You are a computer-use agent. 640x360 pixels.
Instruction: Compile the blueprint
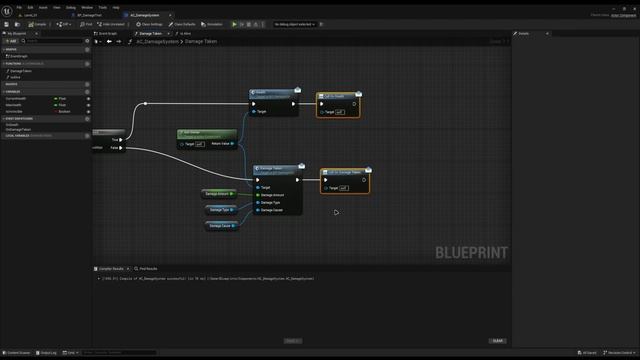(38, 24)
